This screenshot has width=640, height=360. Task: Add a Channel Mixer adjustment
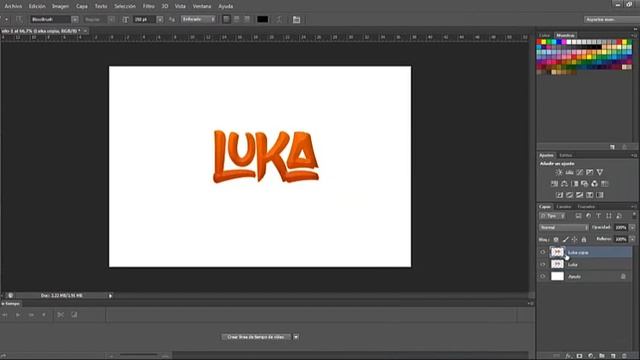click(x=594, y=184)
